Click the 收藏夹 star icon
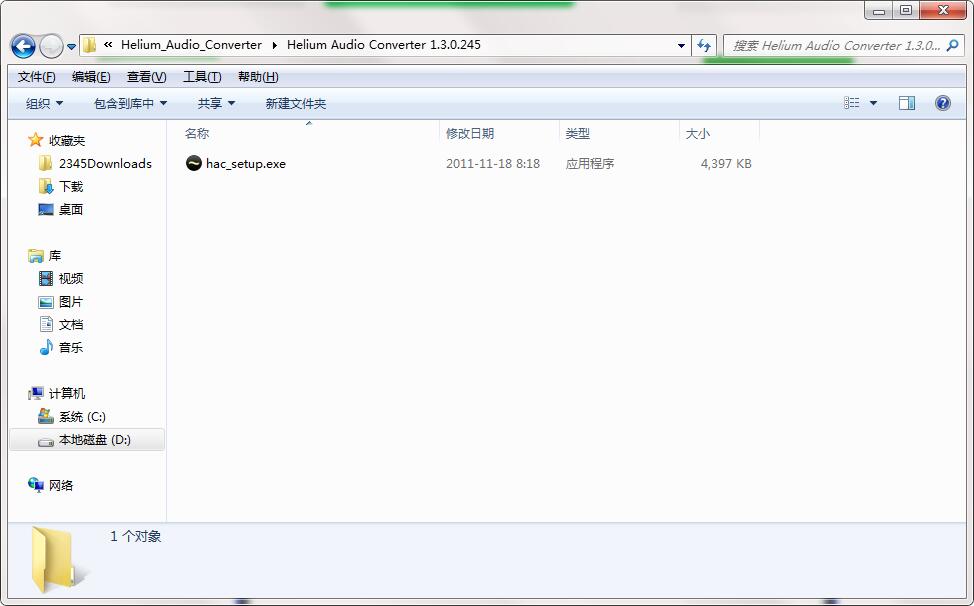 pos(35,140)
